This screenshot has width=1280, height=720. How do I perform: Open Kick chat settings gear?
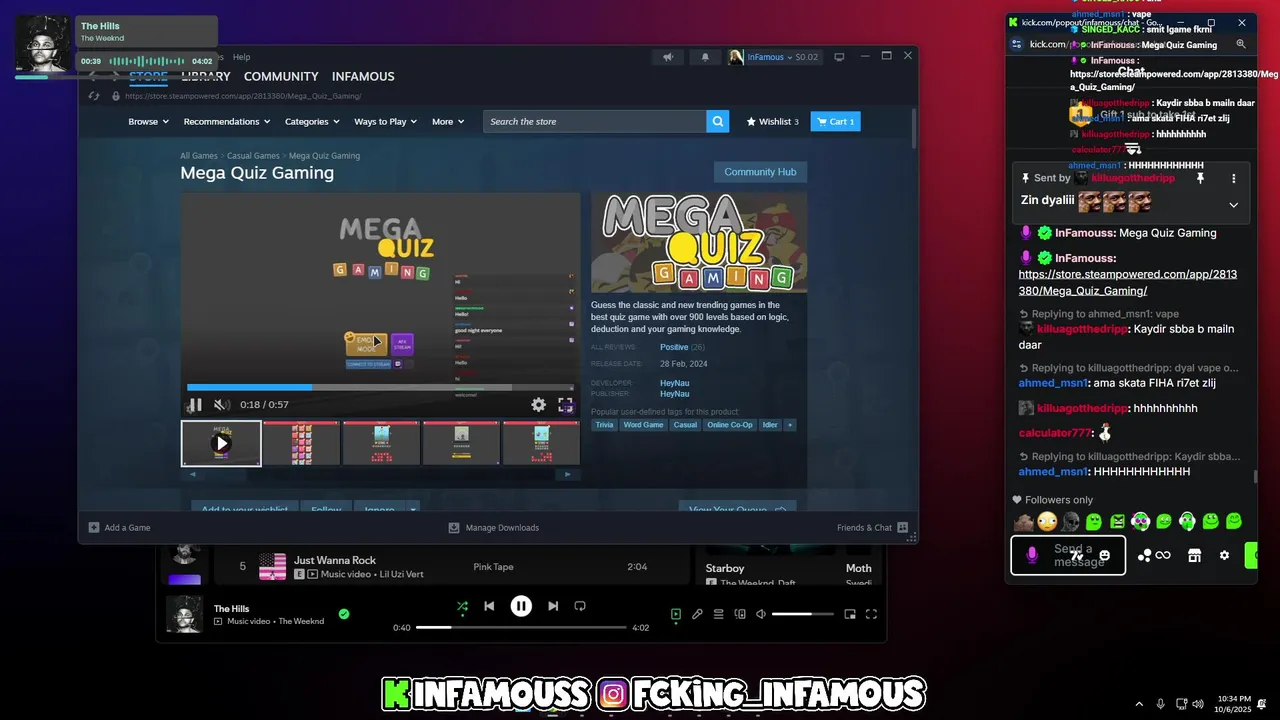[1224, 555]
